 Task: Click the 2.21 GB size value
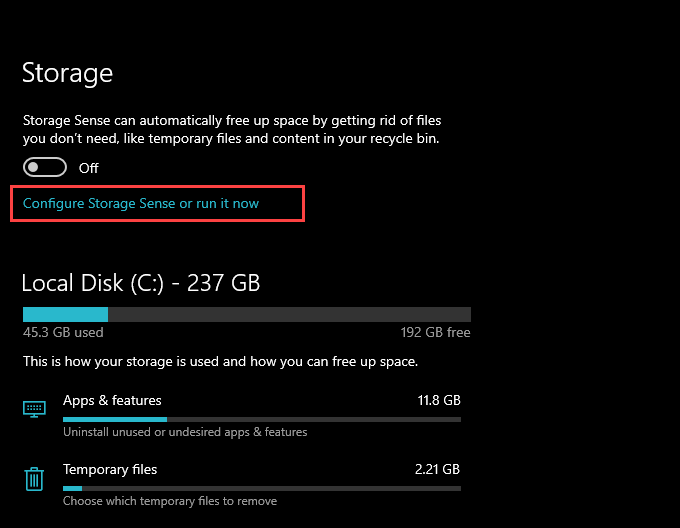pyautogui.click(x=439, y=469)
